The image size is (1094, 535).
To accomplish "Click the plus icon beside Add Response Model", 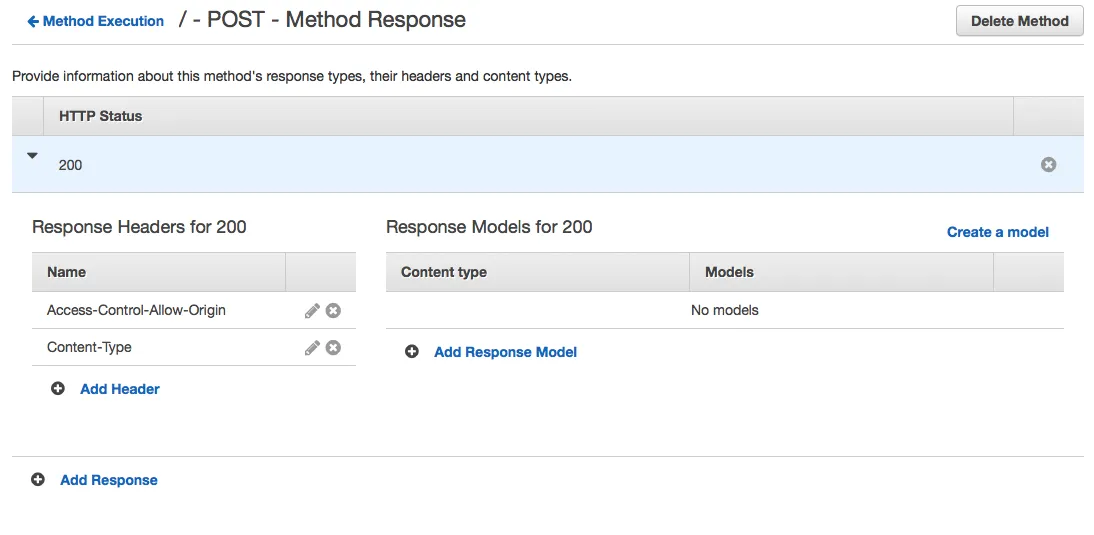I will click(x=412, y=352).
